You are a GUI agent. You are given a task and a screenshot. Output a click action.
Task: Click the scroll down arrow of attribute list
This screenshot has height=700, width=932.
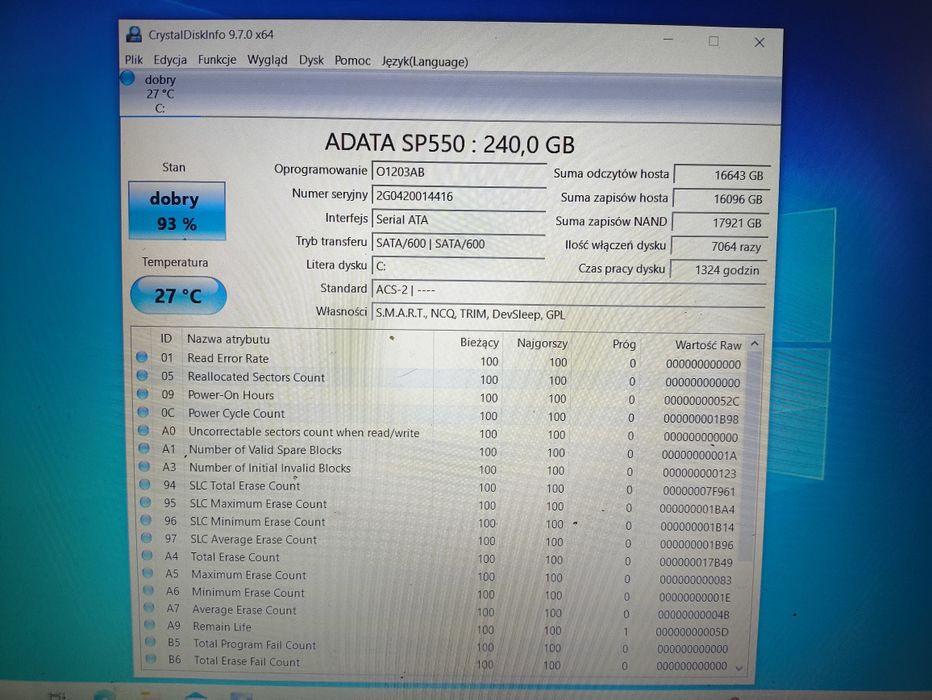[x=739, y=669]
